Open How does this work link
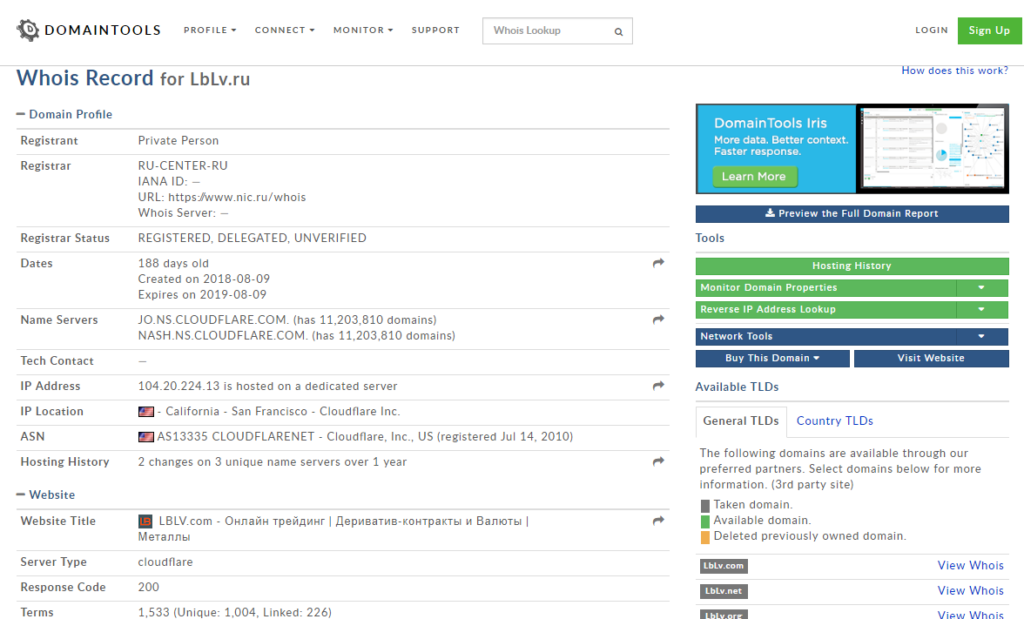The width and height of the screenshot is (1024, 619). click(955, 71)
